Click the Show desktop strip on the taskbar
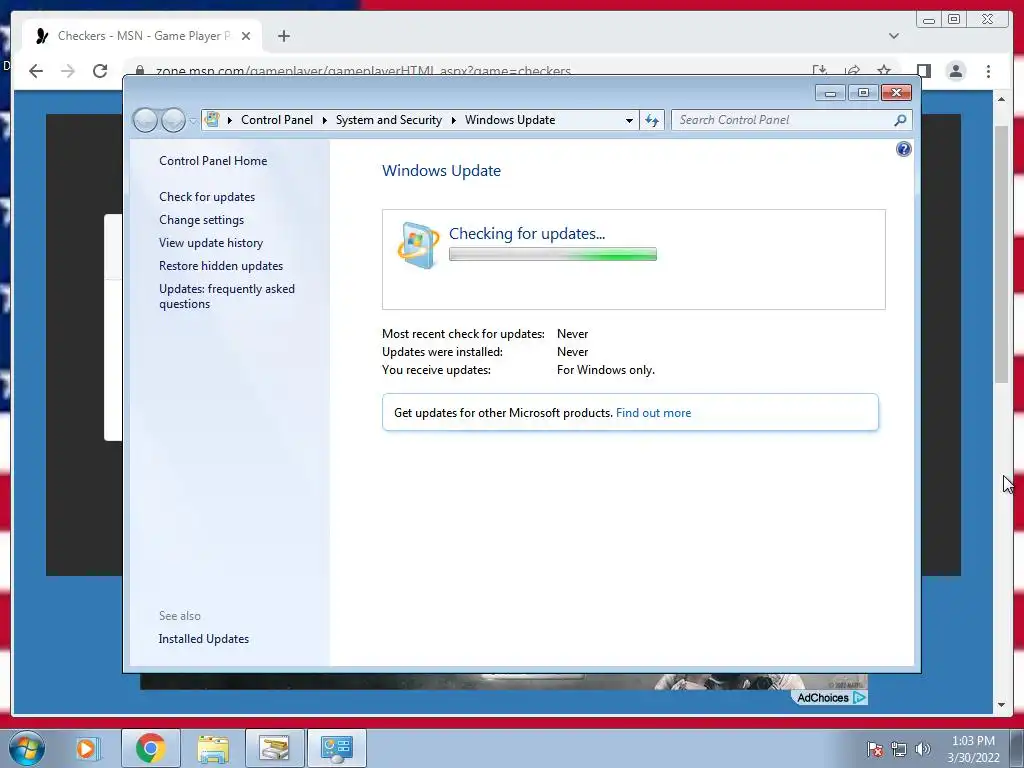The image size is (1024, 768). 1018,748
